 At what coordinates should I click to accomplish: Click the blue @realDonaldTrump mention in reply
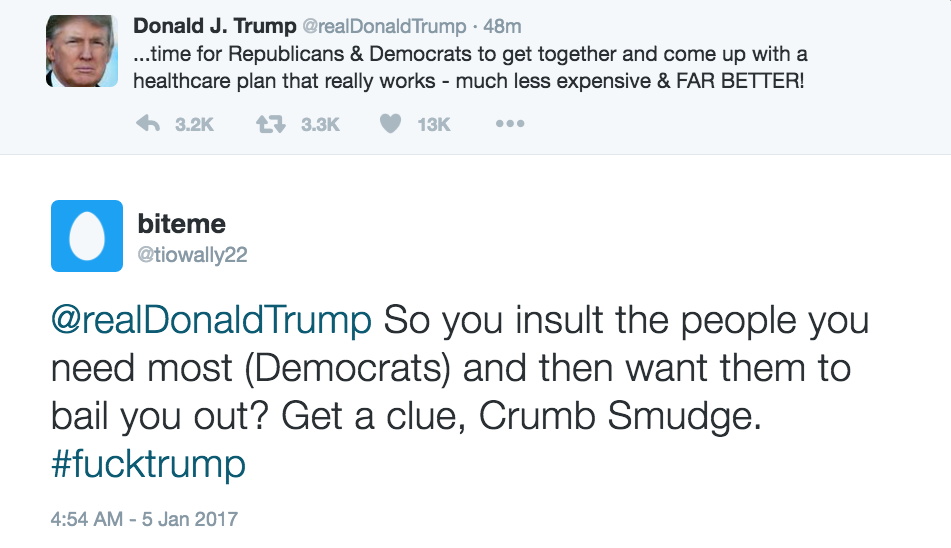tap(211, 321)
